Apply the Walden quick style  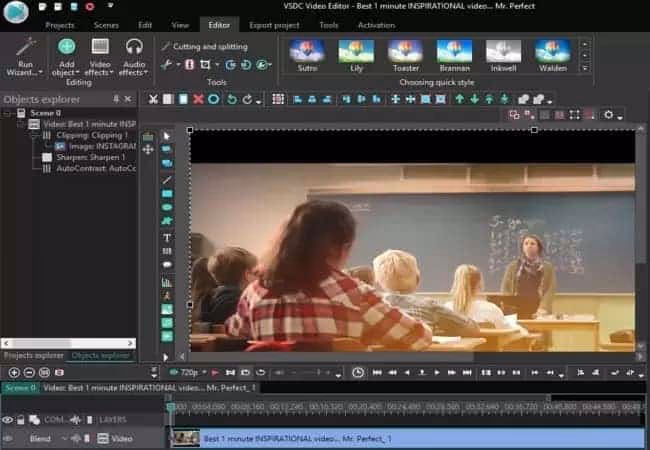pos(553,56)
